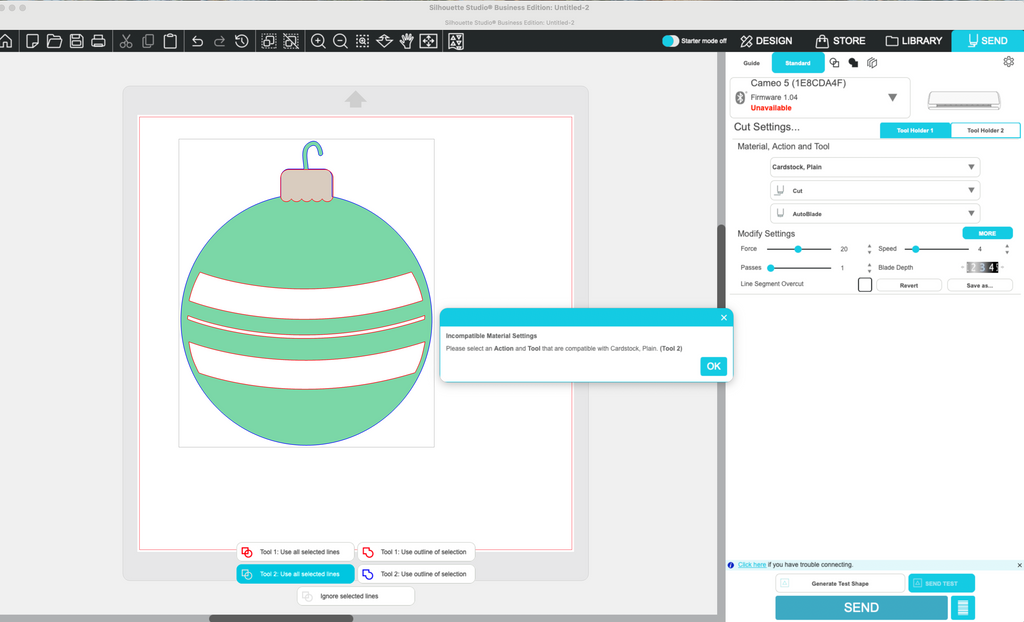Copy the selection
The height and width of the screenshot is (622, 1024).
pyautogui.click(x=148, y=41)
